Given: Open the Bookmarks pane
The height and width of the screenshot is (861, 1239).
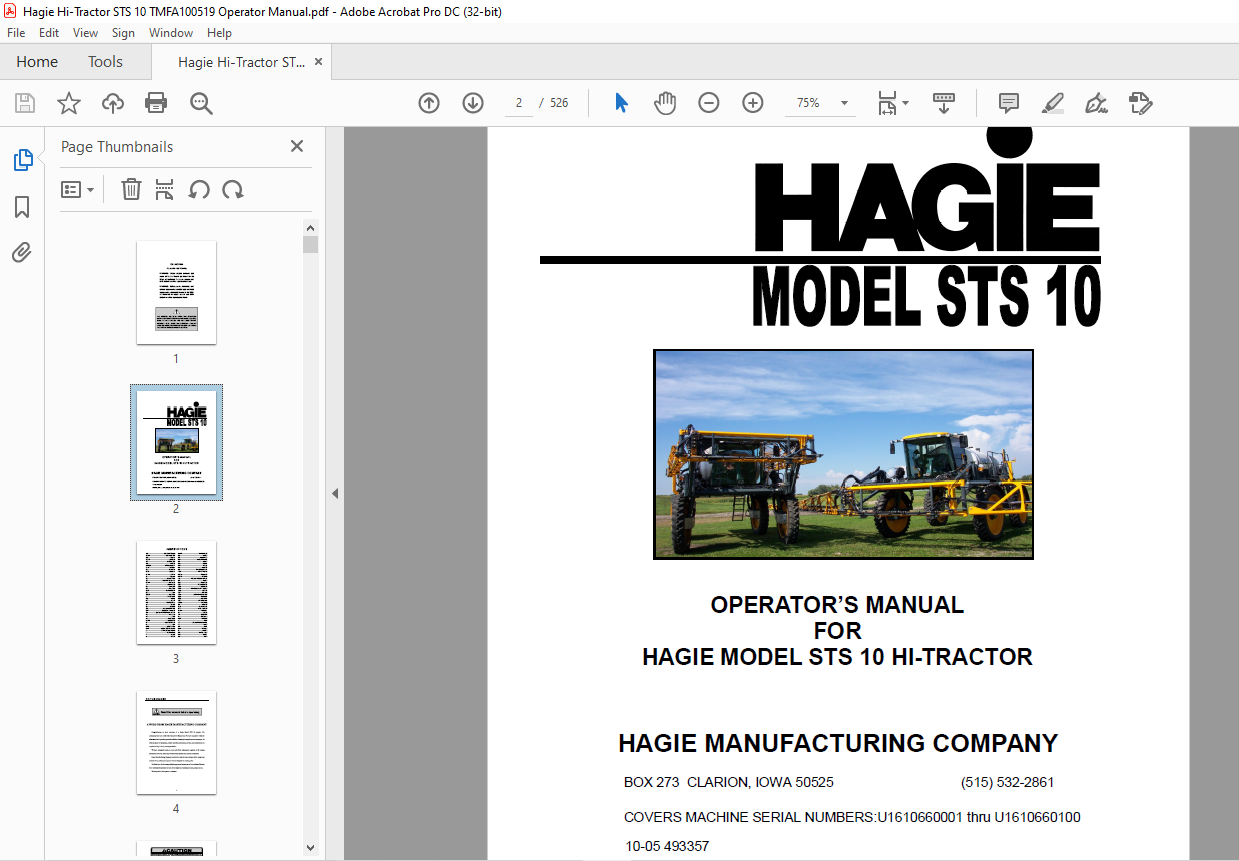Looking at the screenshot, I should [x=22, y=207].
